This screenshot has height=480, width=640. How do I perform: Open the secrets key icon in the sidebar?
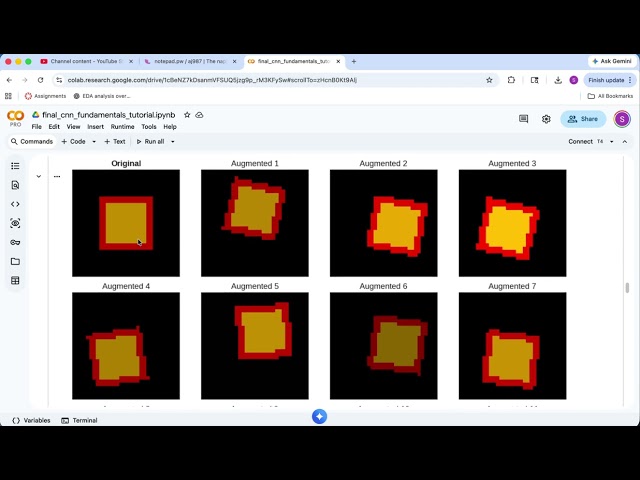point(15,242)
